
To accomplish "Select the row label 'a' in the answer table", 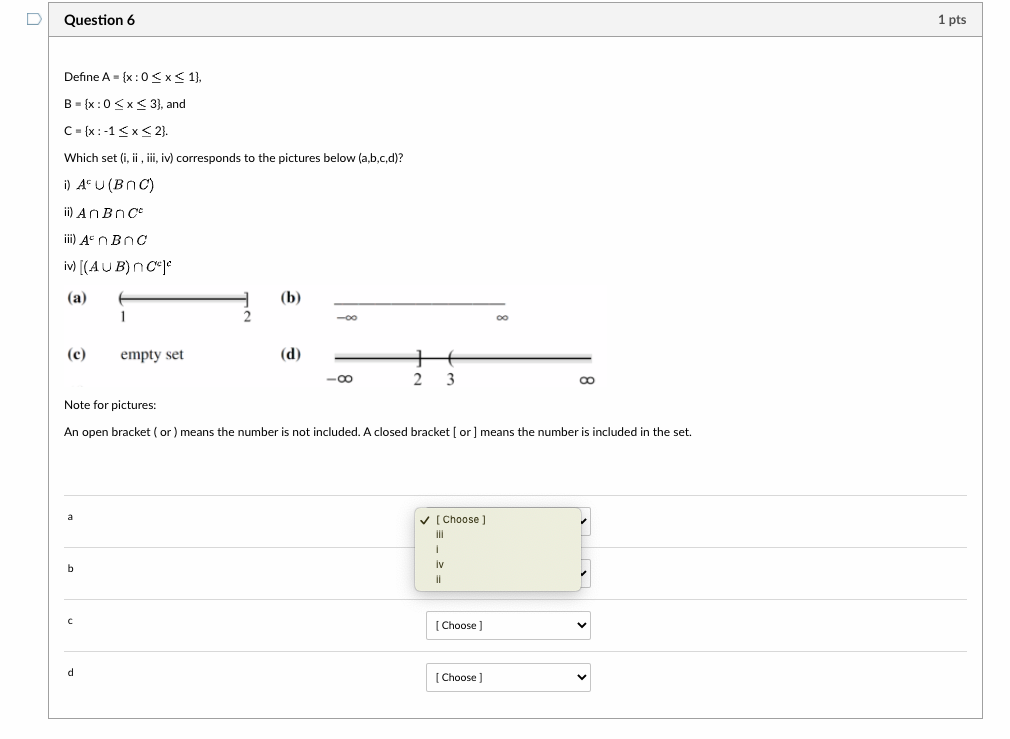I will click(x=70, y=517).
